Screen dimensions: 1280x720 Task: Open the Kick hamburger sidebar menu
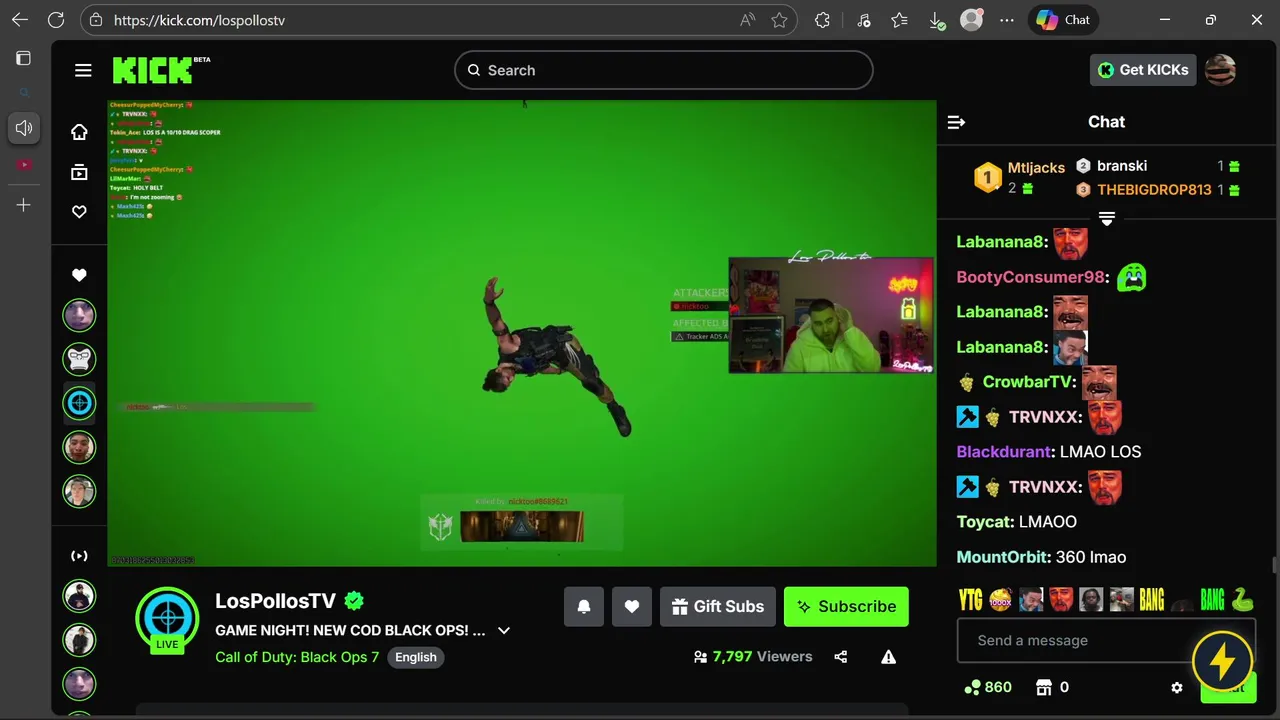click(x=83, y=70)
